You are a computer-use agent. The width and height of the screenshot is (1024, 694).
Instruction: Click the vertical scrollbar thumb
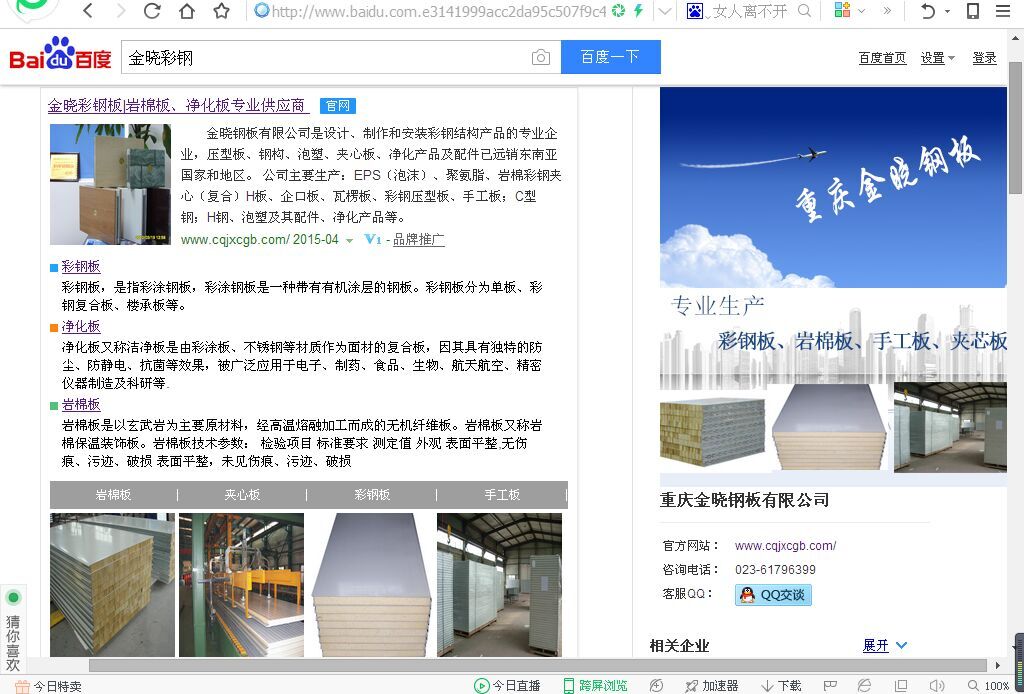pos(1016,127)
